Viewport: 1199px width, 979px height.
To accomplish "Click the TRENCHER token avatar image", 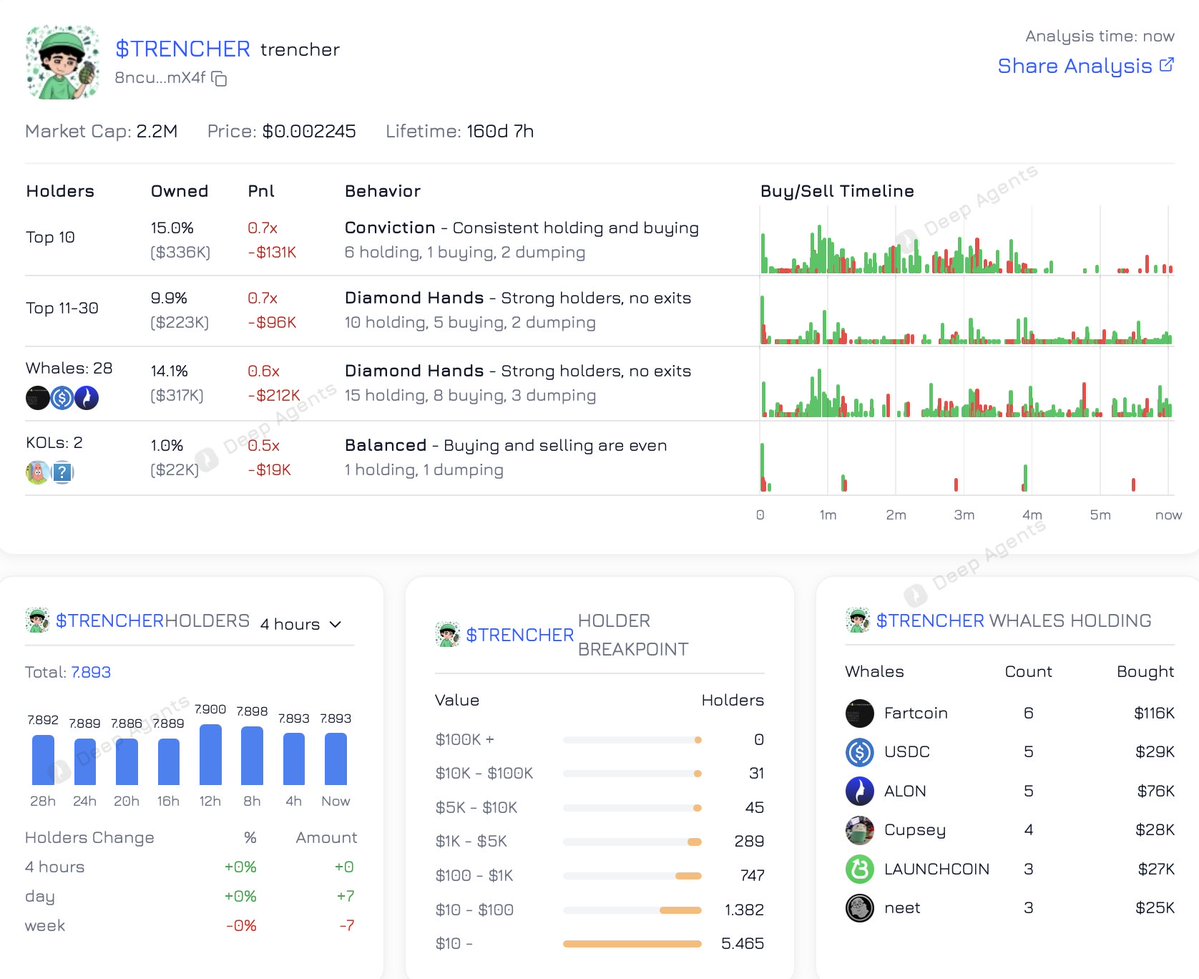I will click(x=62, y=62).
